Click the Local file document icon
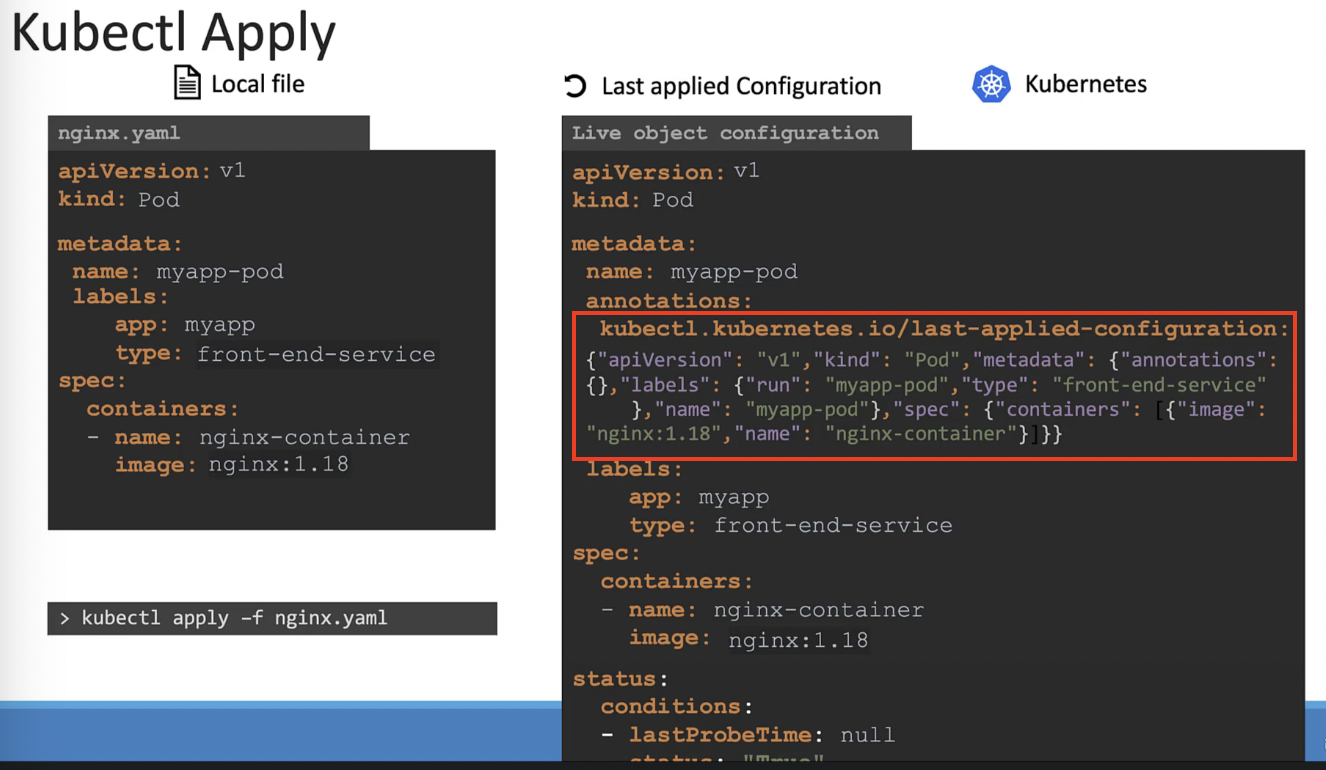This screenshot has height=770, width=1326. point(187,83)
